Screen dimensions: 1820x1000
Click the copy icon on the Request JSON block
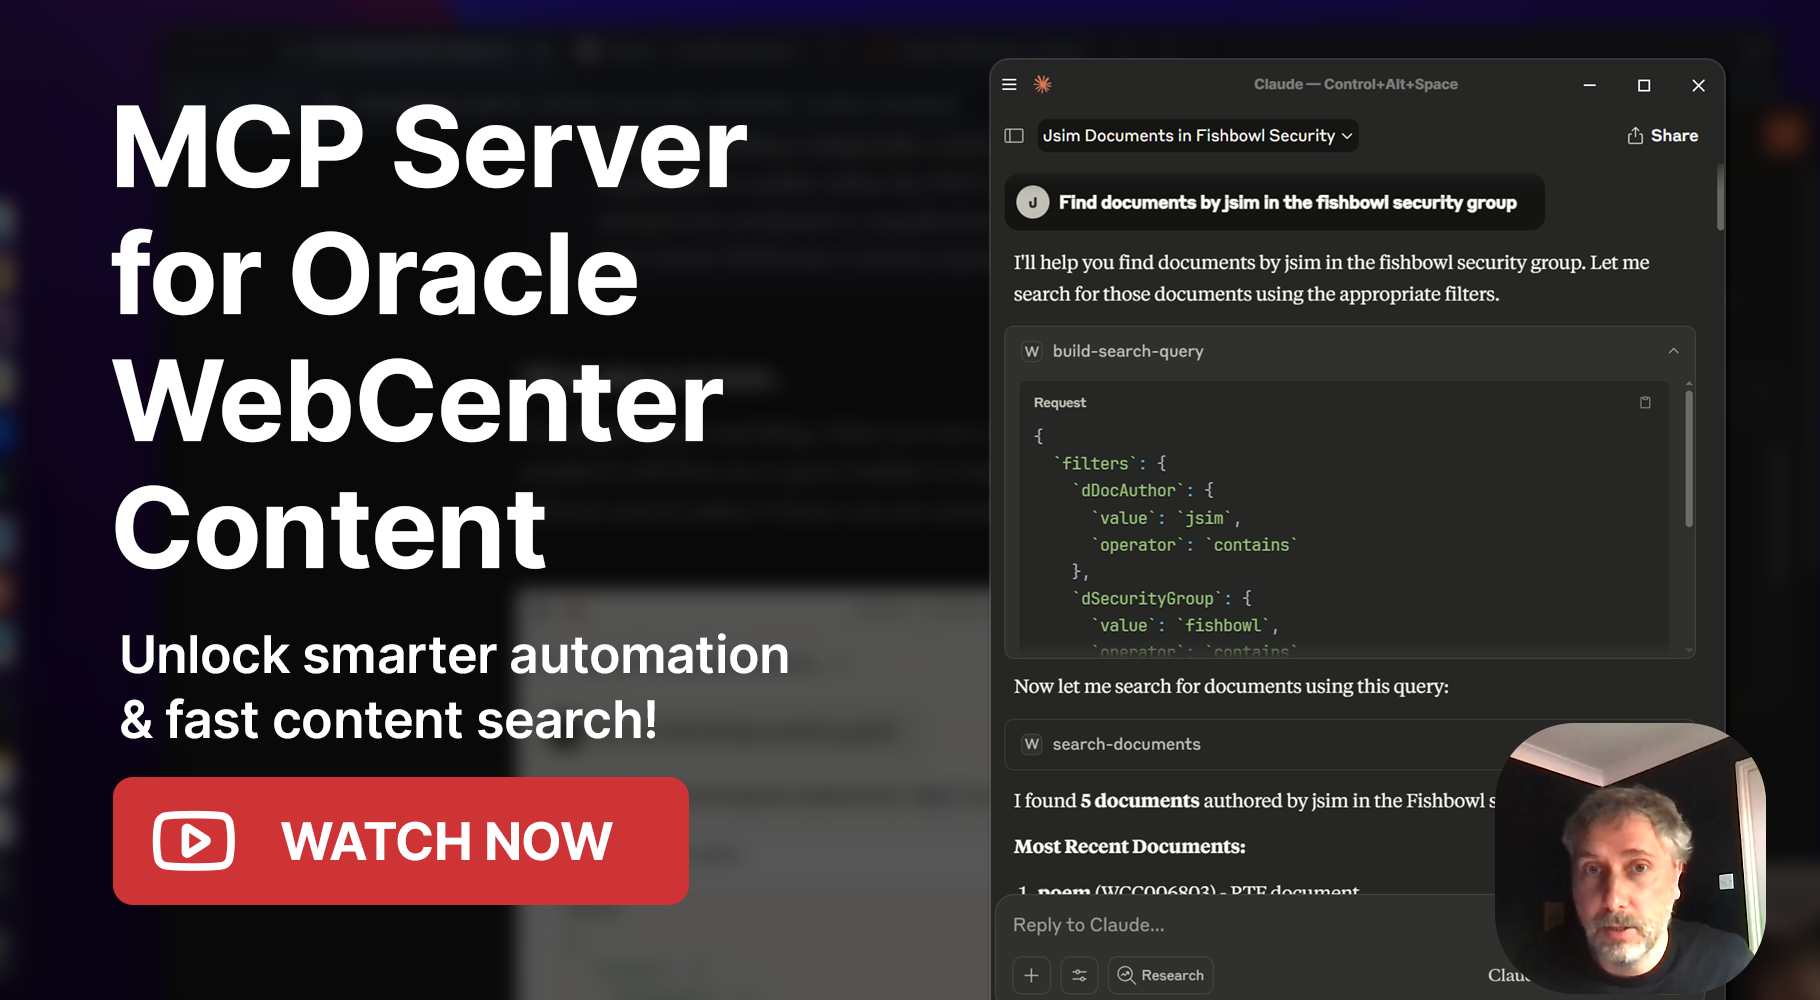1646,402
